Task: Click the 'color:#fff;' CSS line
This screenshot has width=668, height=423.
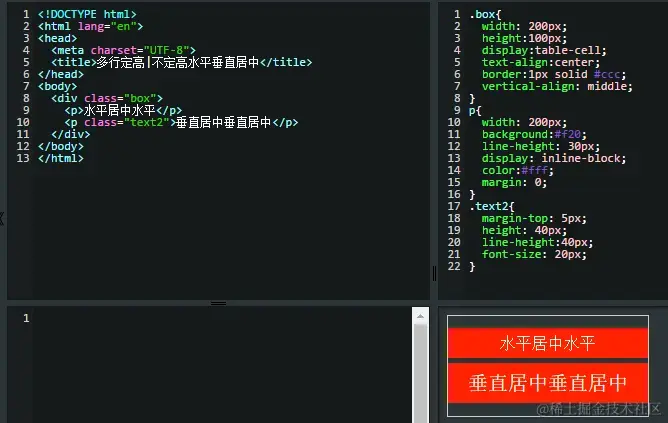Action: [x=518, y=170]
